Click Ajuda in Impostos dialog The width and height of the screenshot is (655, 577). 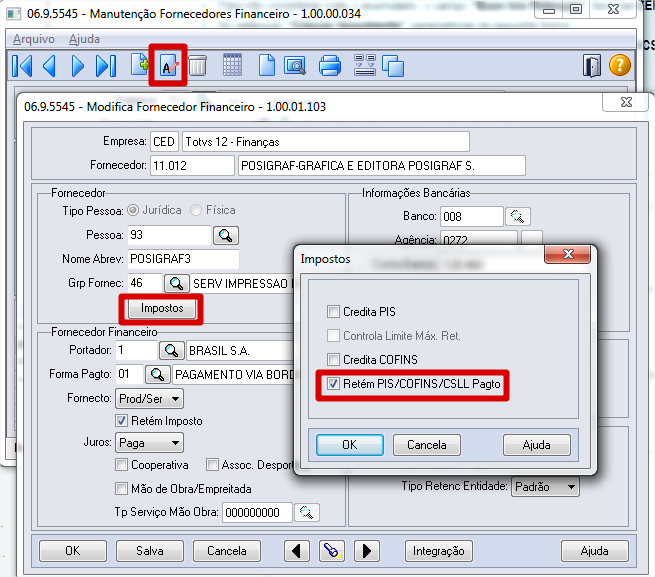537,445
